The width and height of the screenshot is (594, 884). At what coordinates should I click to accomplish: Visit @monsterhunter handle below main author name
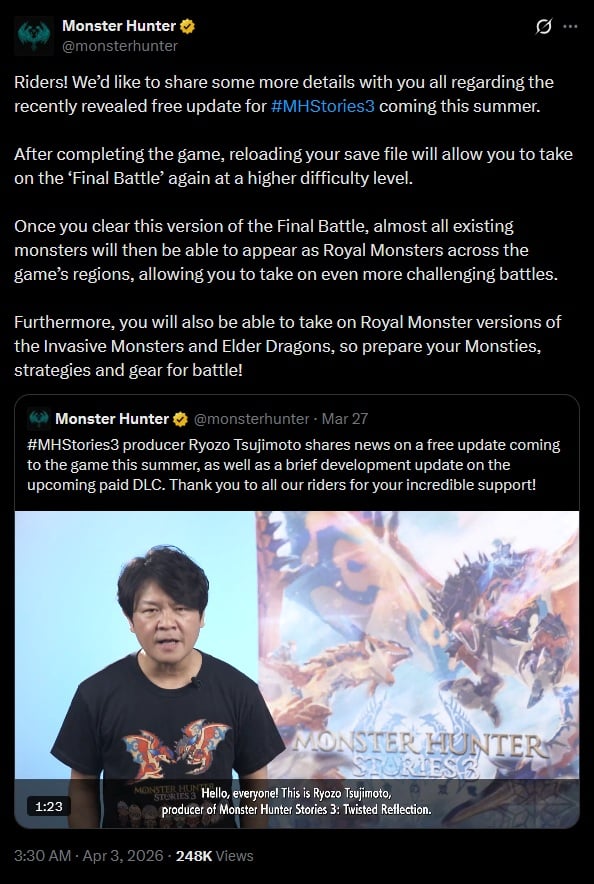120,46
